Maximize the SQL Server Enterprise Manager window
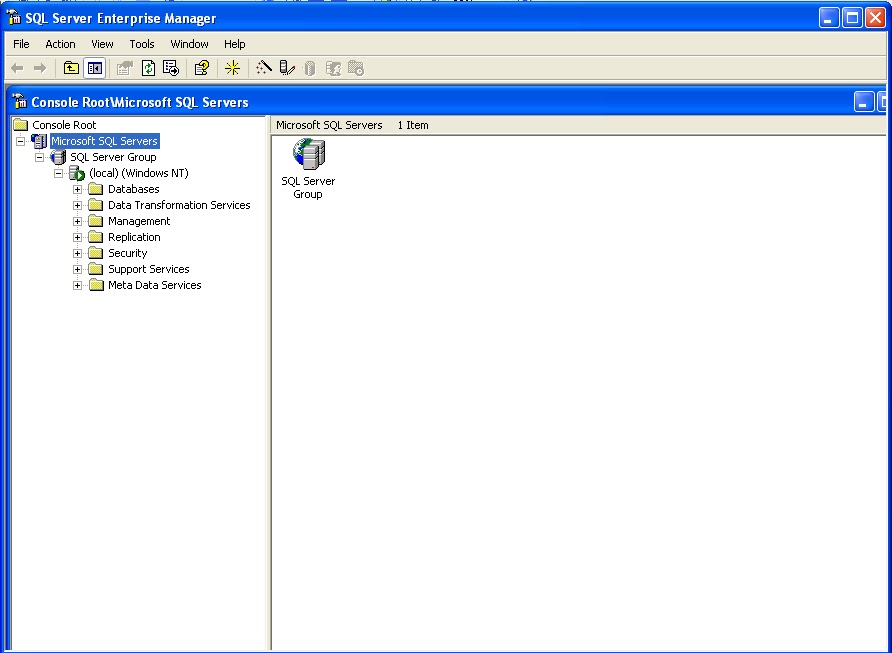Image resolution: width=892 pixels, height=653 pixels. coord(852,18)
